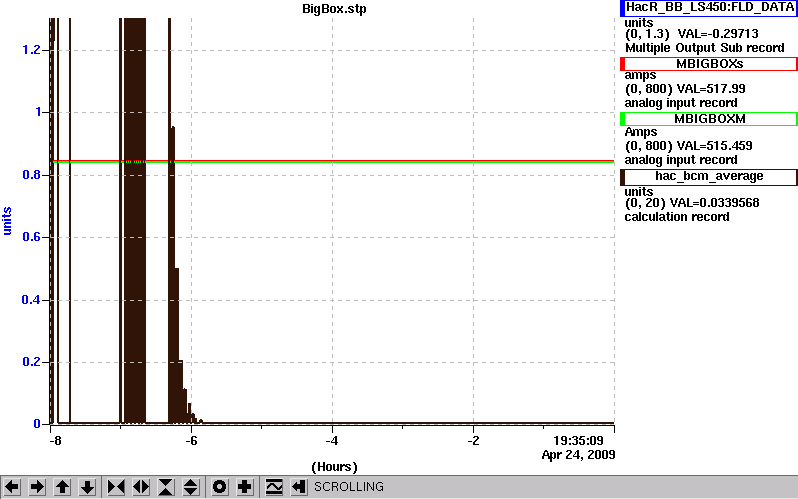Click the 0.6 y-axis tick label
The image size is (798, 499).
(x=31, y=237)
